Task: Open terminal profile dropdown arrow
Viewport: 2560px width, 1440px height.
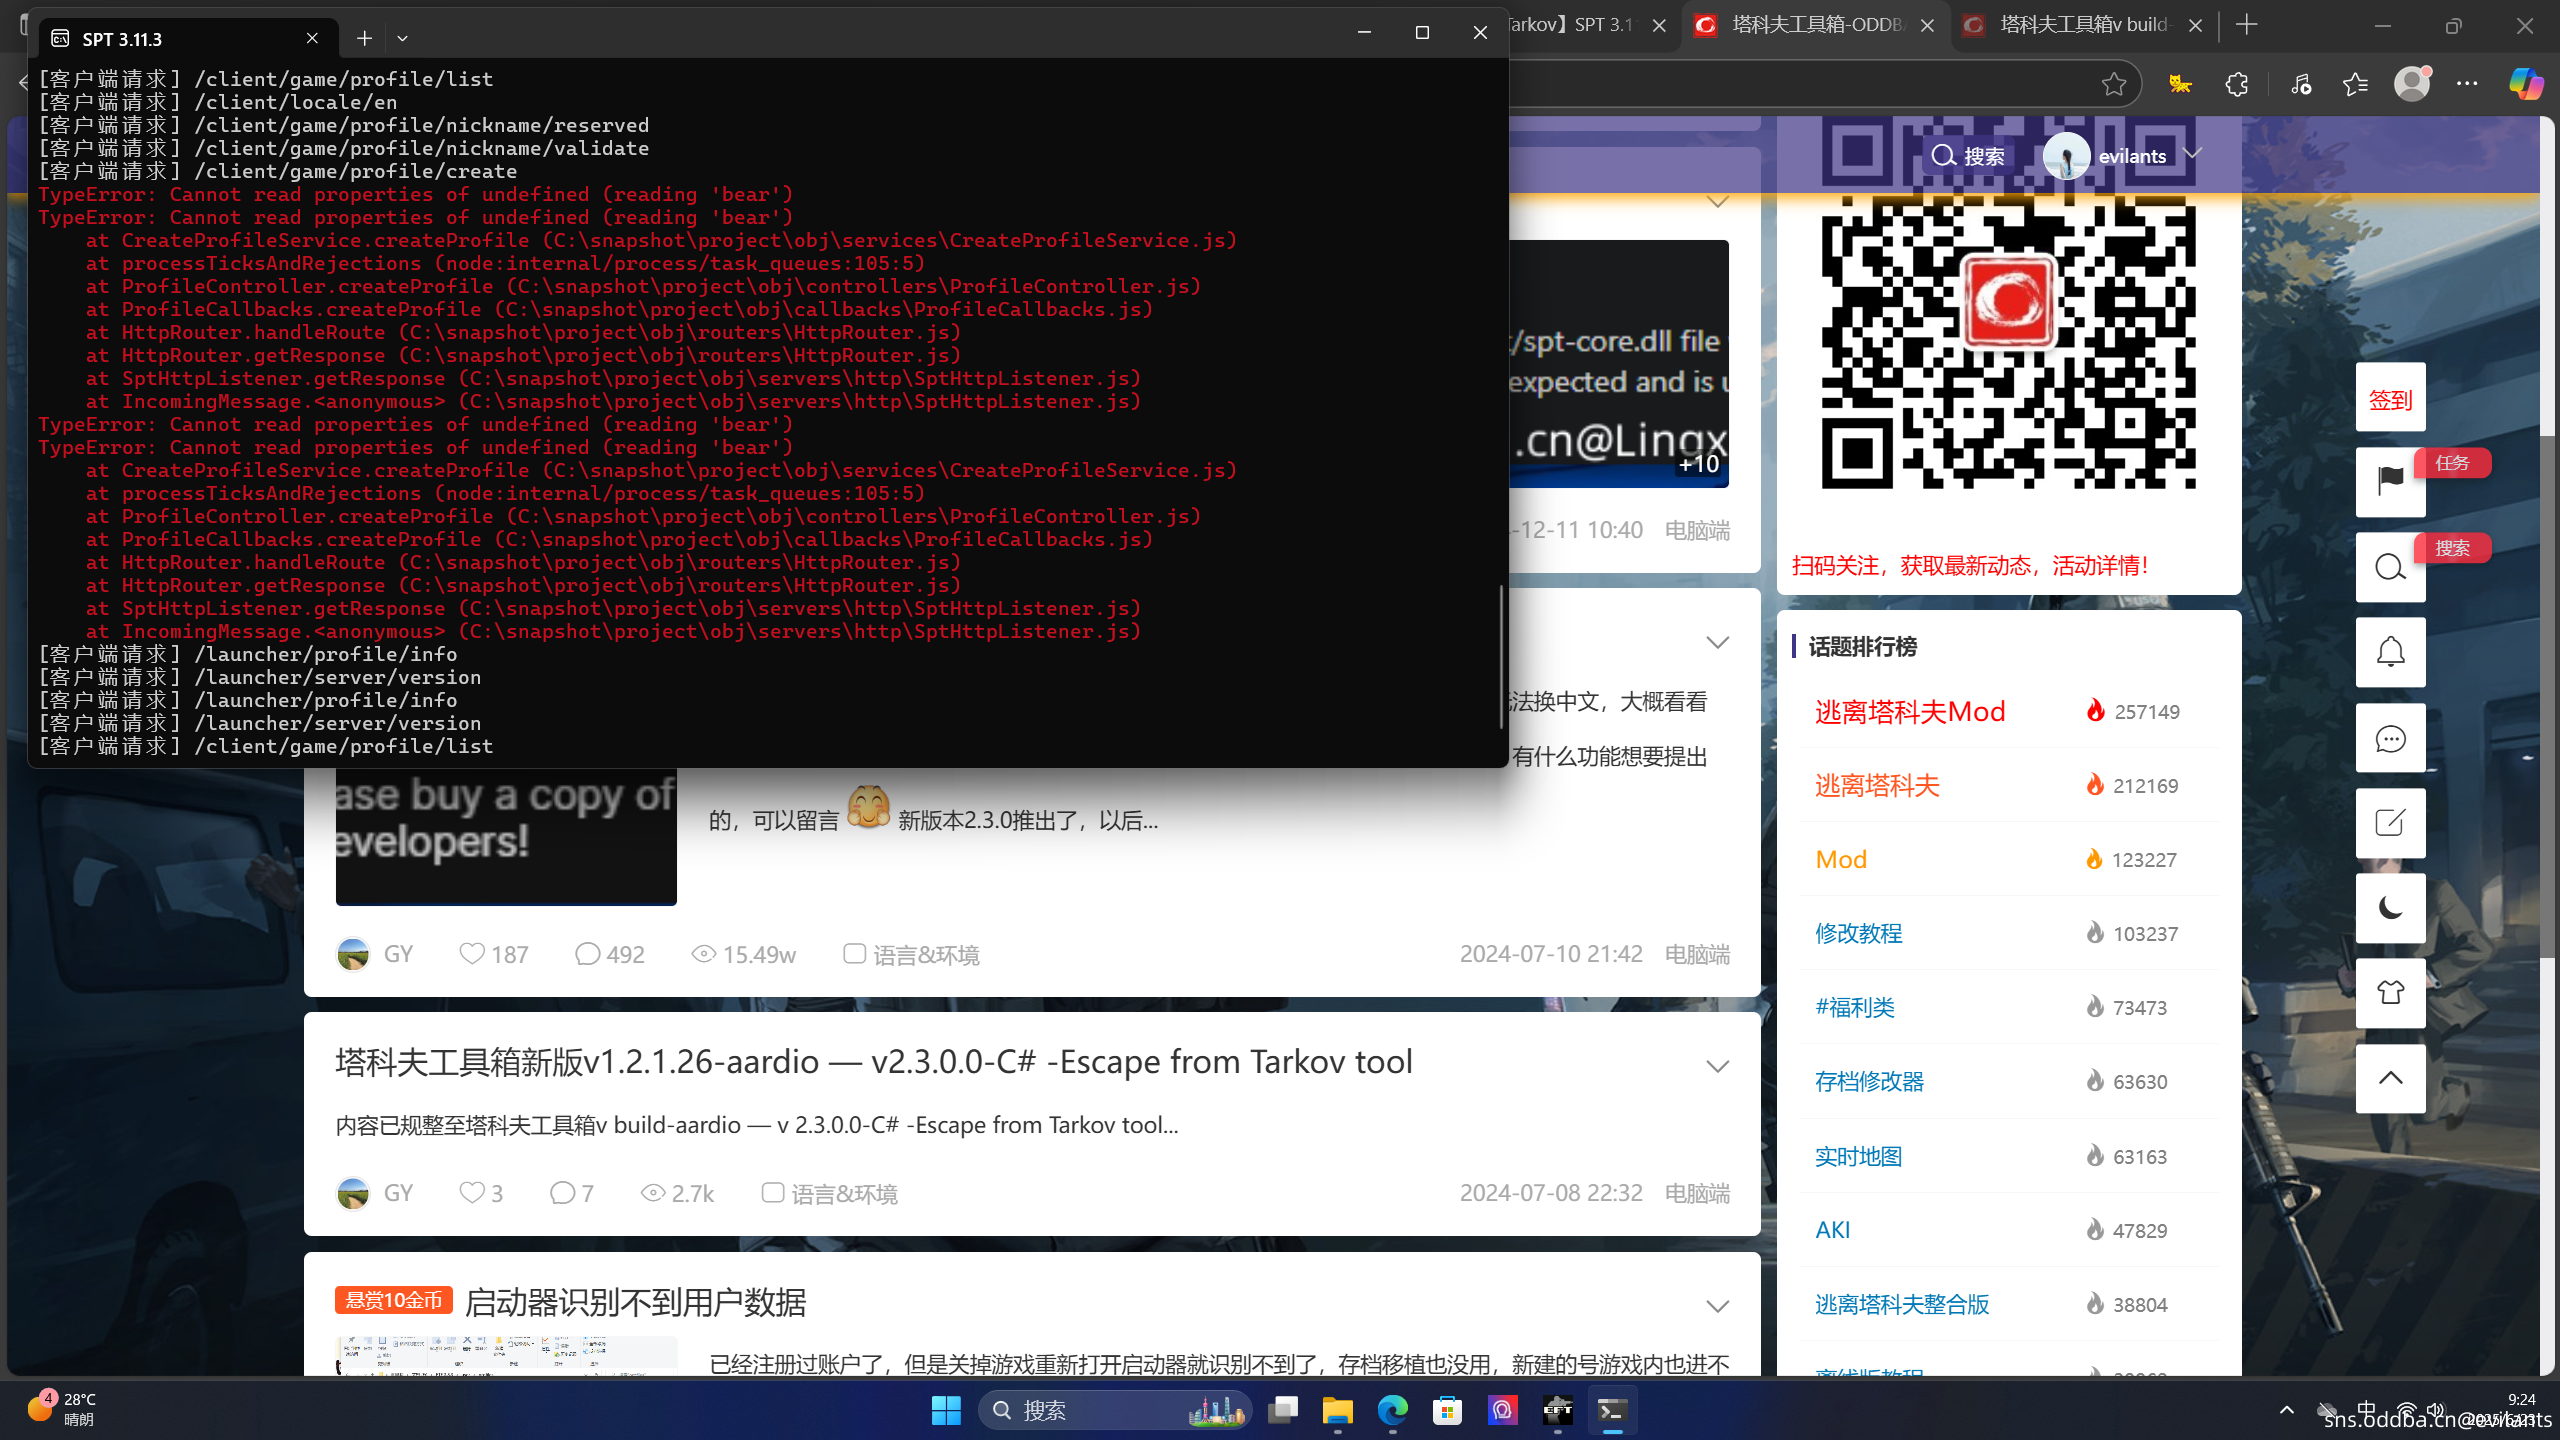Action: click(x=402, y=38)
